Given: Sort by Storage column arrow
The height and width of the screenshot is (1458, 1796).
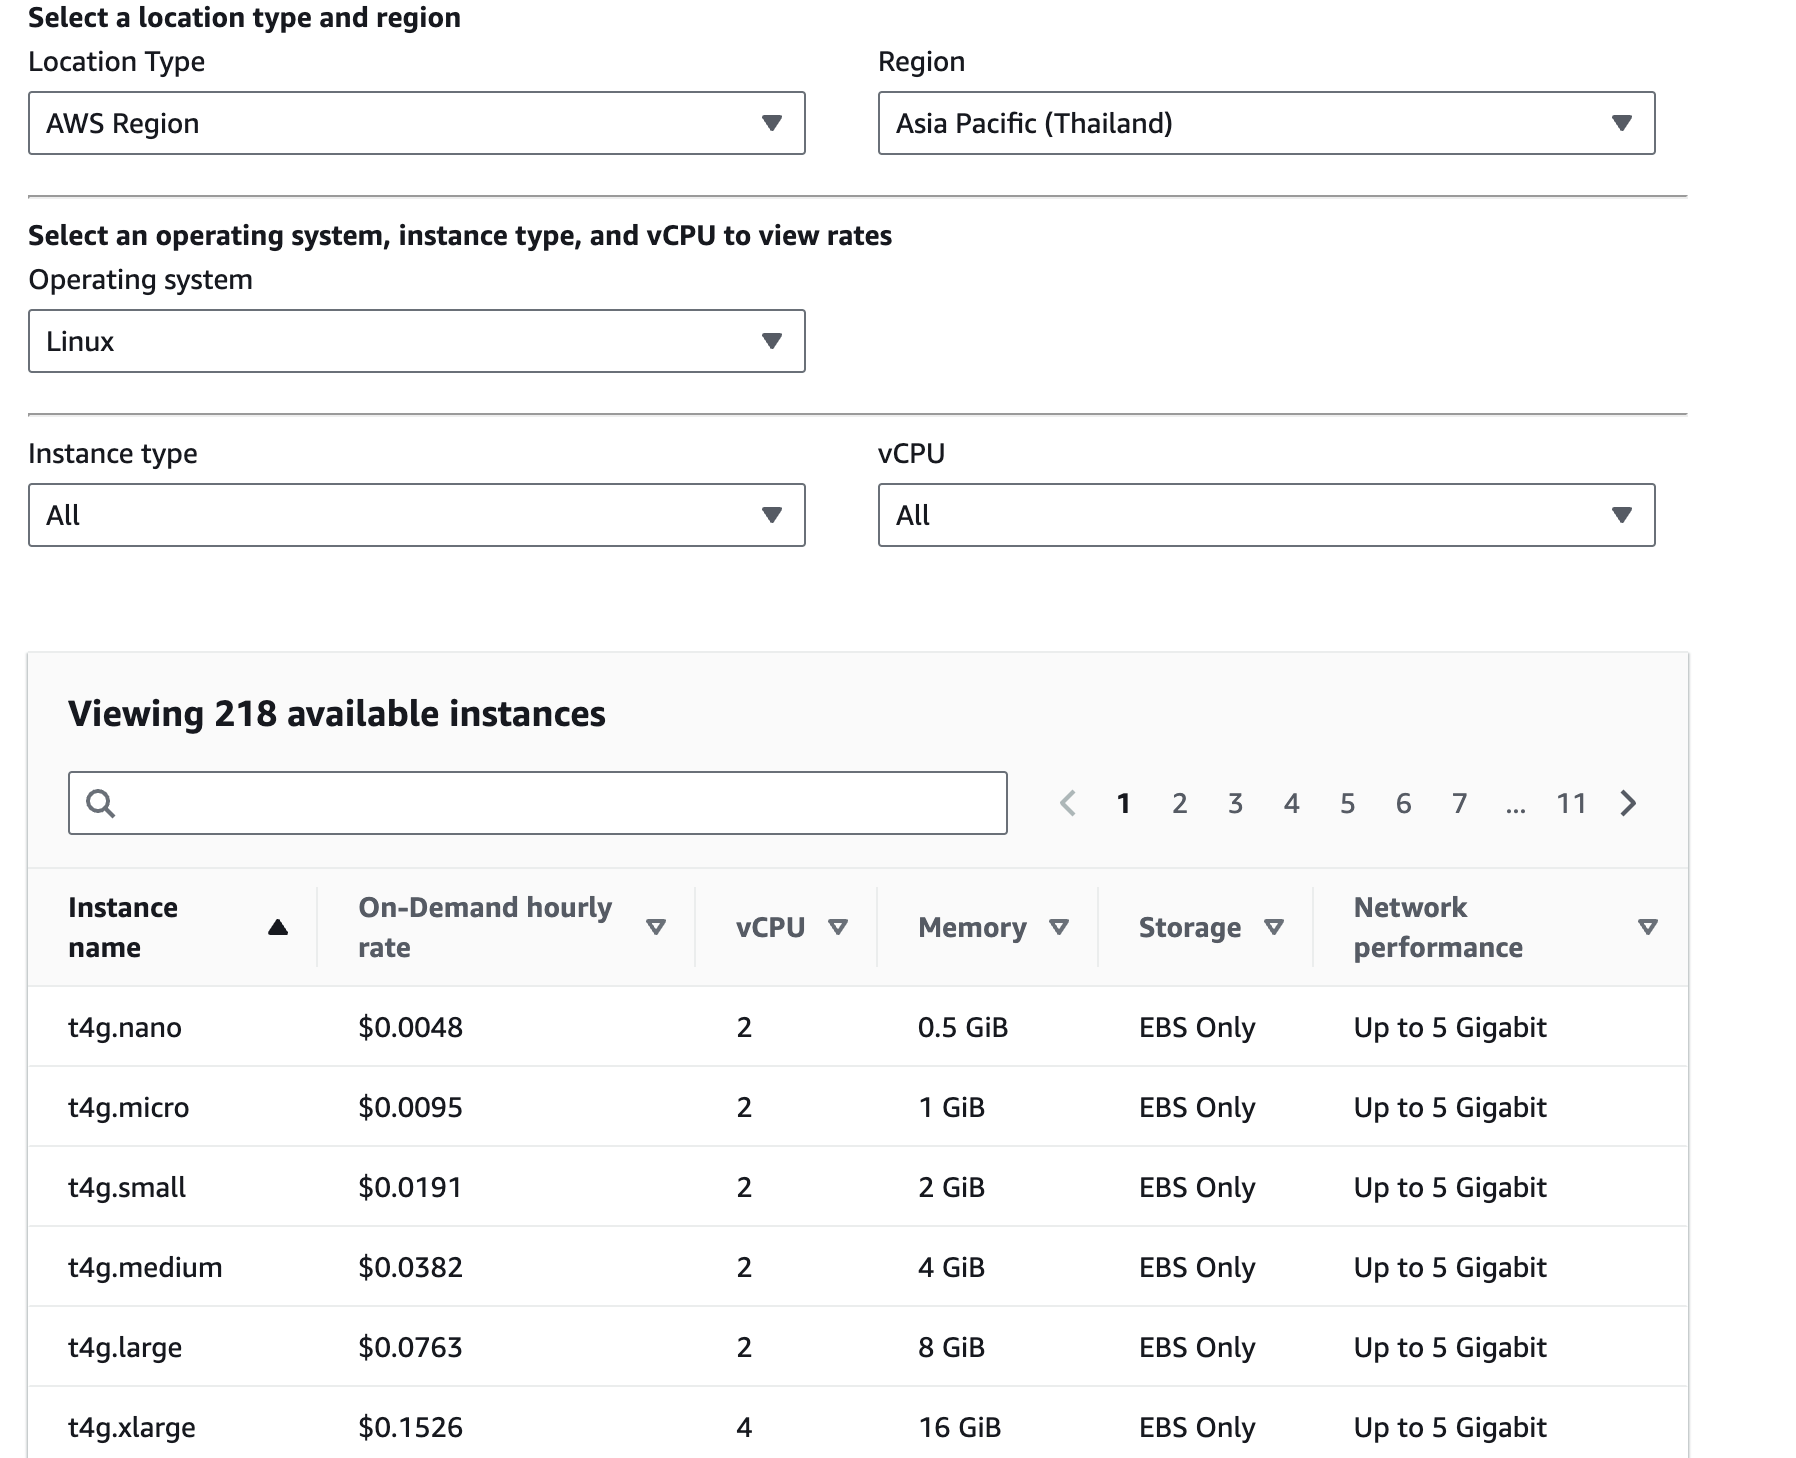Looking at the screenshot, I should [1274, 927].
